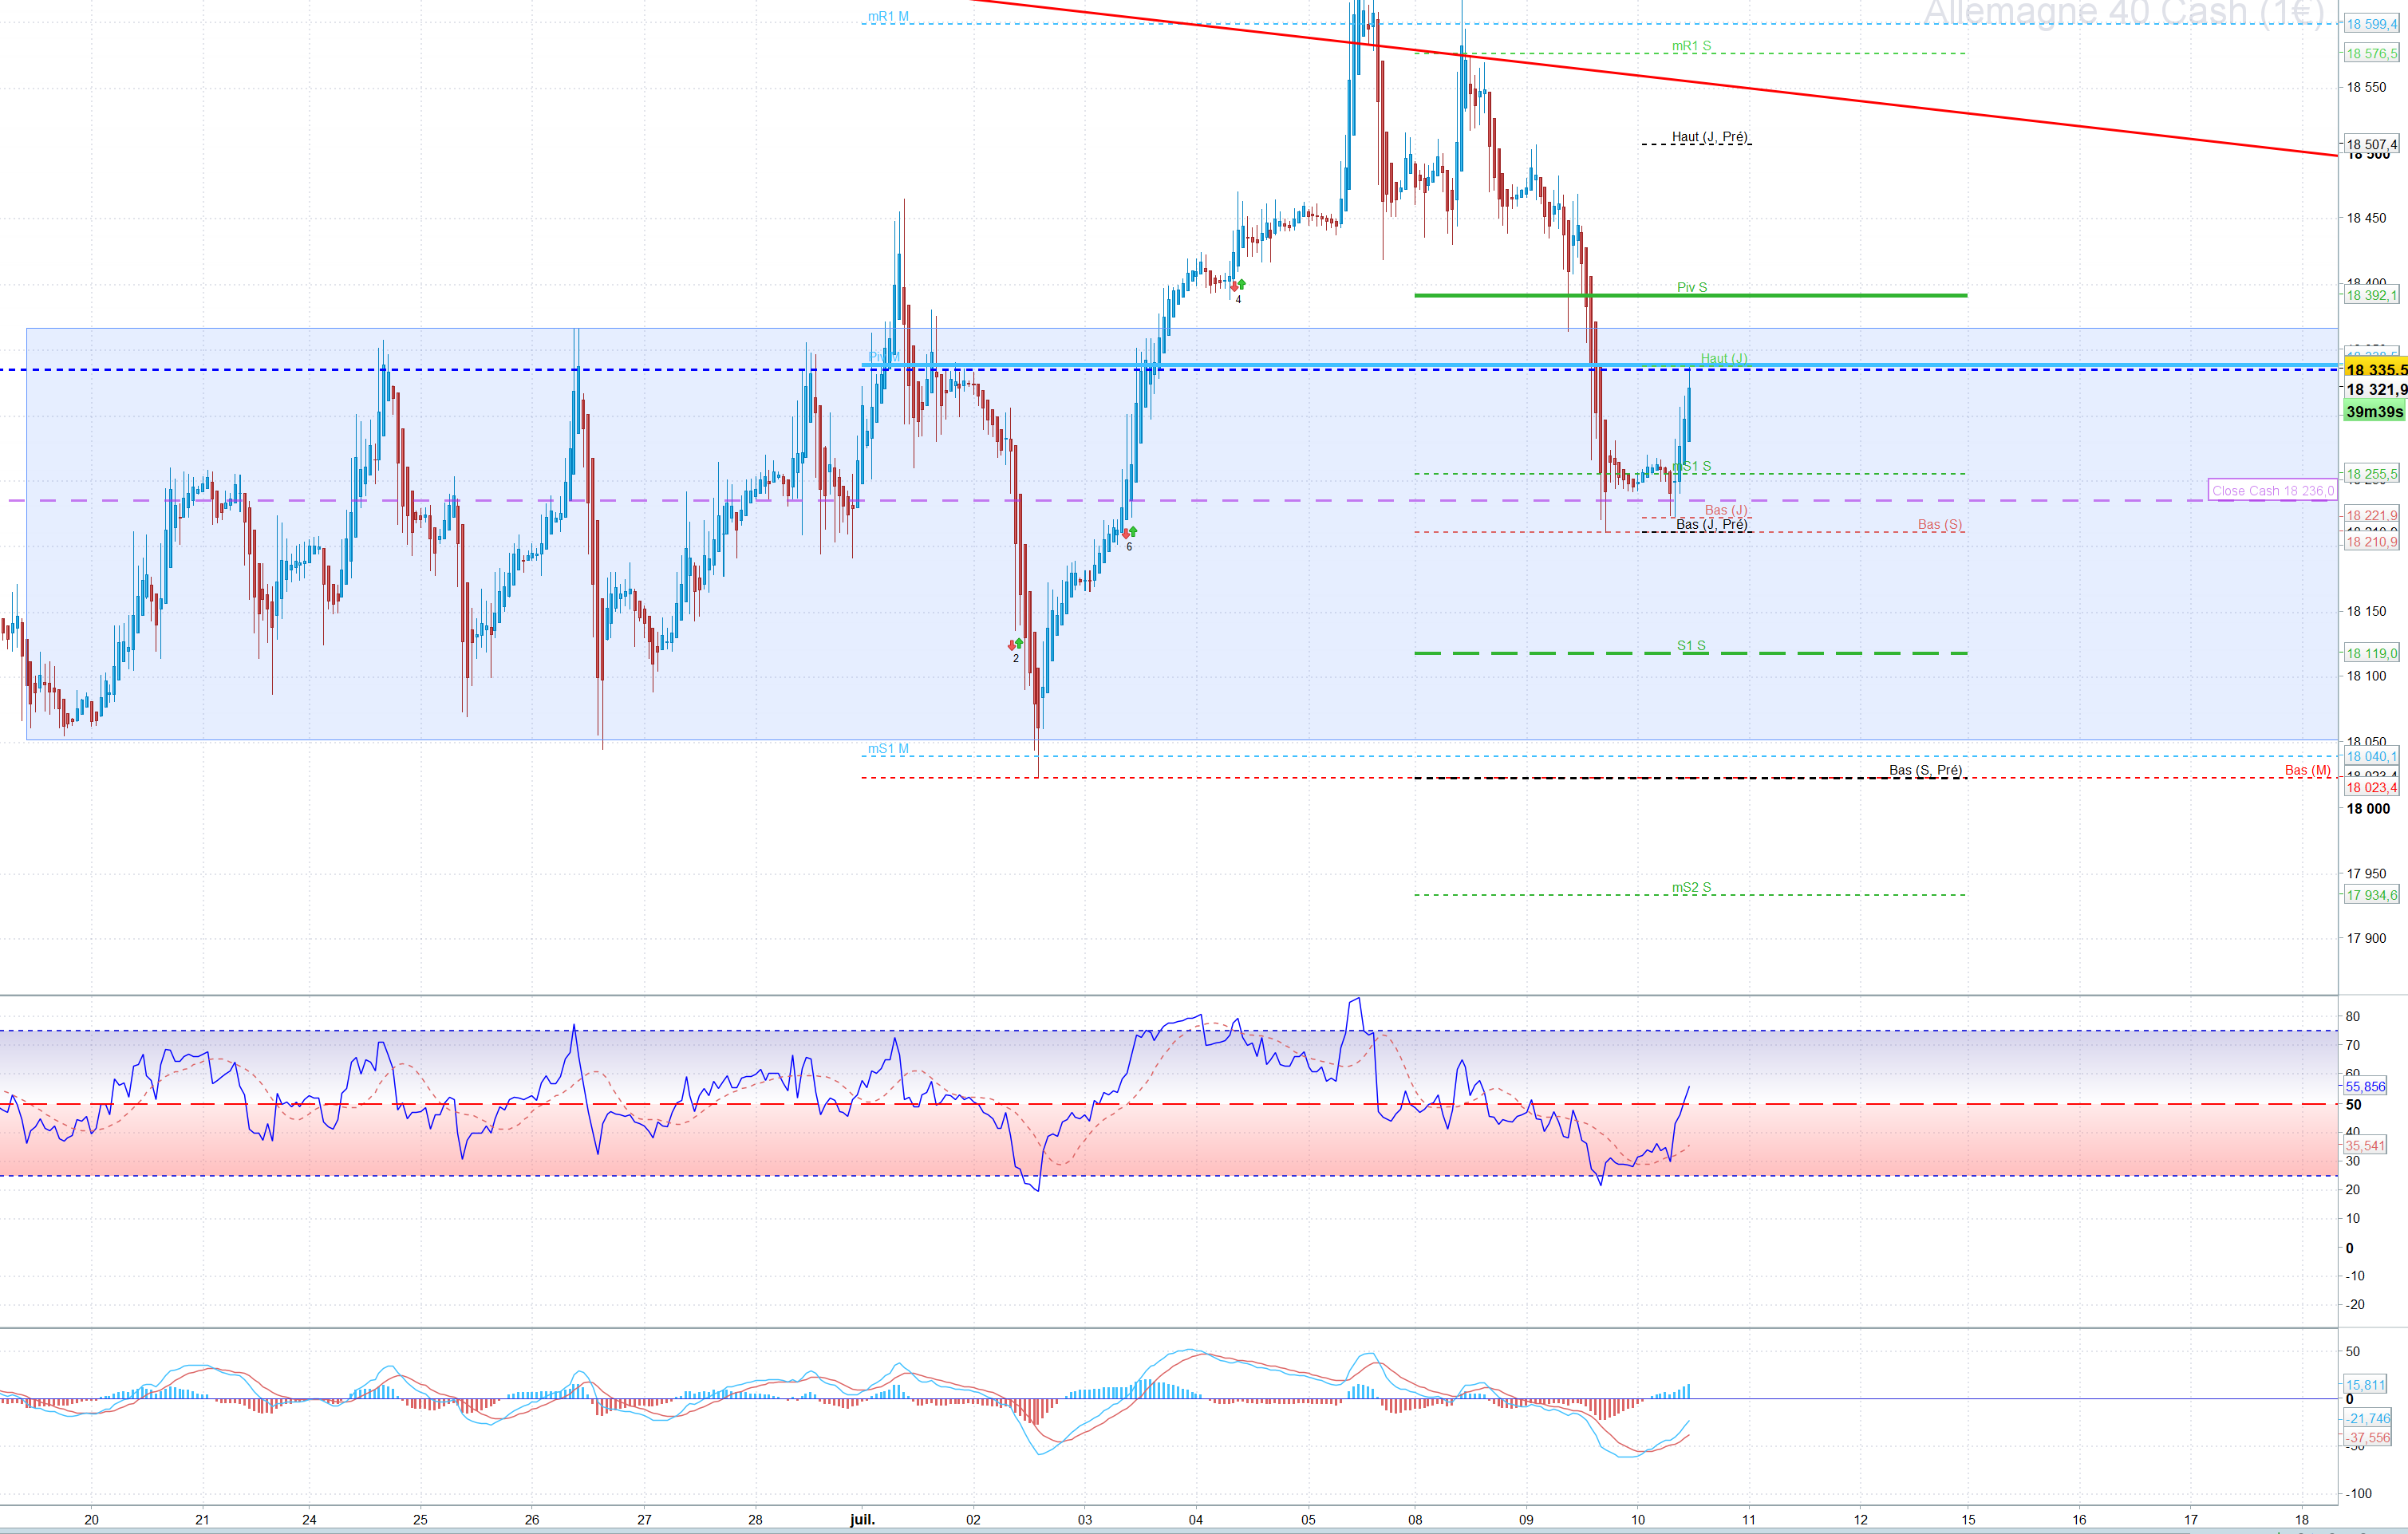Click the Bas (M) label
2408x1534 pixels.
coord(2307,770)
